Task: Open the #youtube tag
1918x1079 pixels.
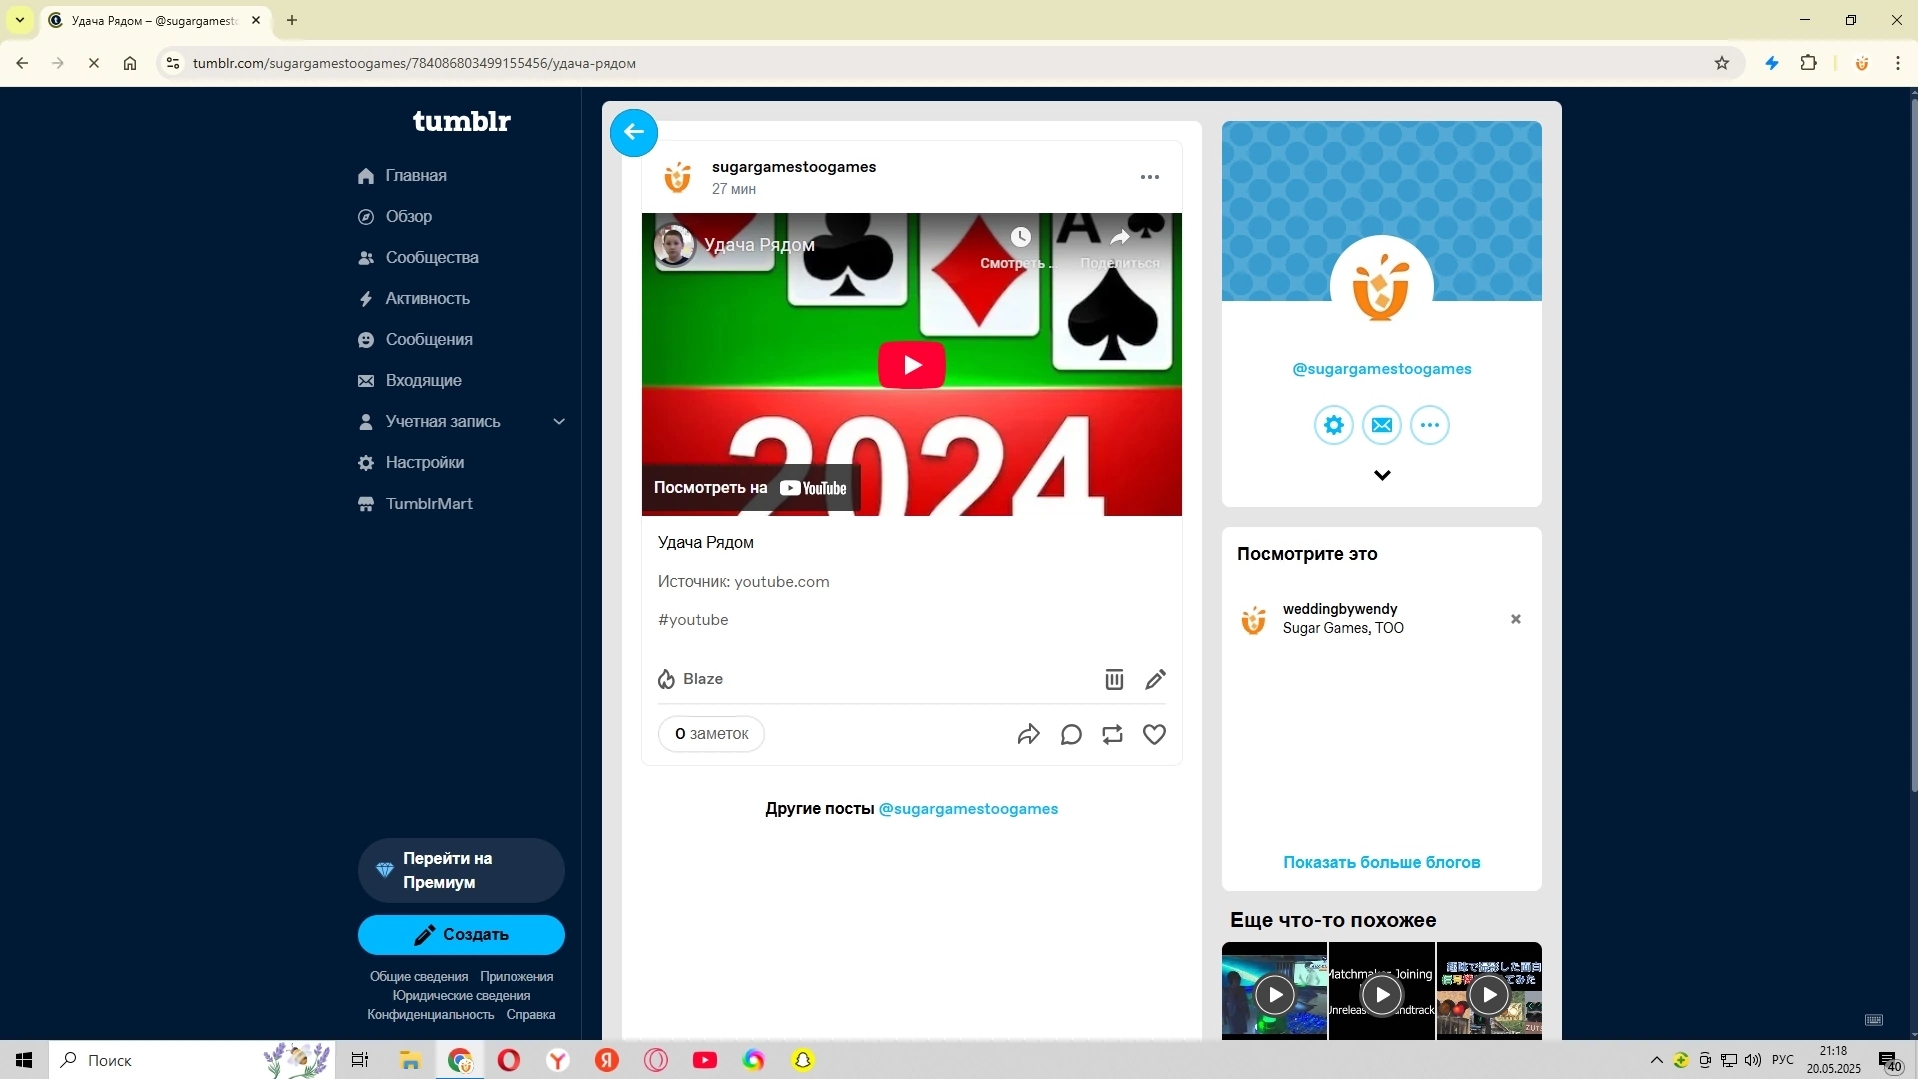Action: [693, 620]
